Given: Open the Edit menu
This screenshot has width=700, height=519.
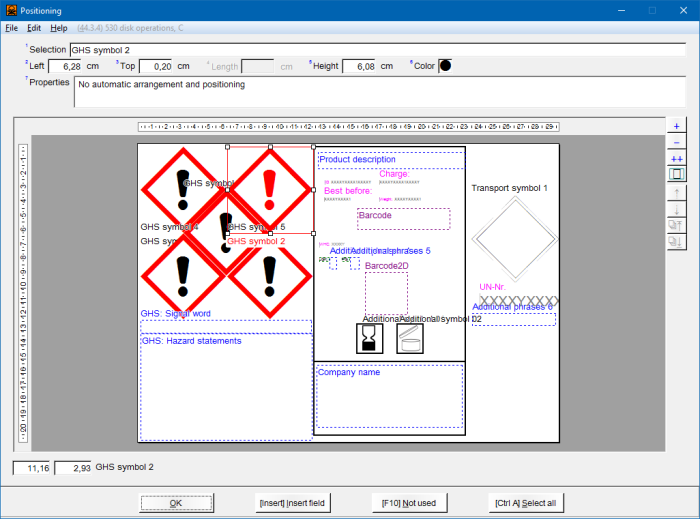Looking at the screenshot, I should coord(34,28).
